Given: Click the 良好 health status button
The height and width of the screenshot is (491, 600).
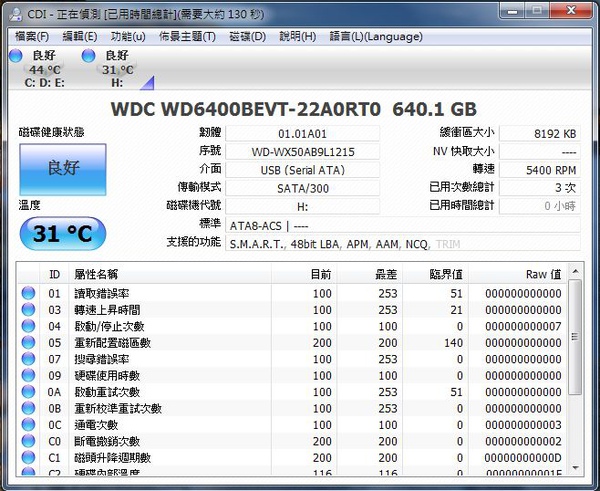Looking at the screenshot, I should click(x=63, y=169).
